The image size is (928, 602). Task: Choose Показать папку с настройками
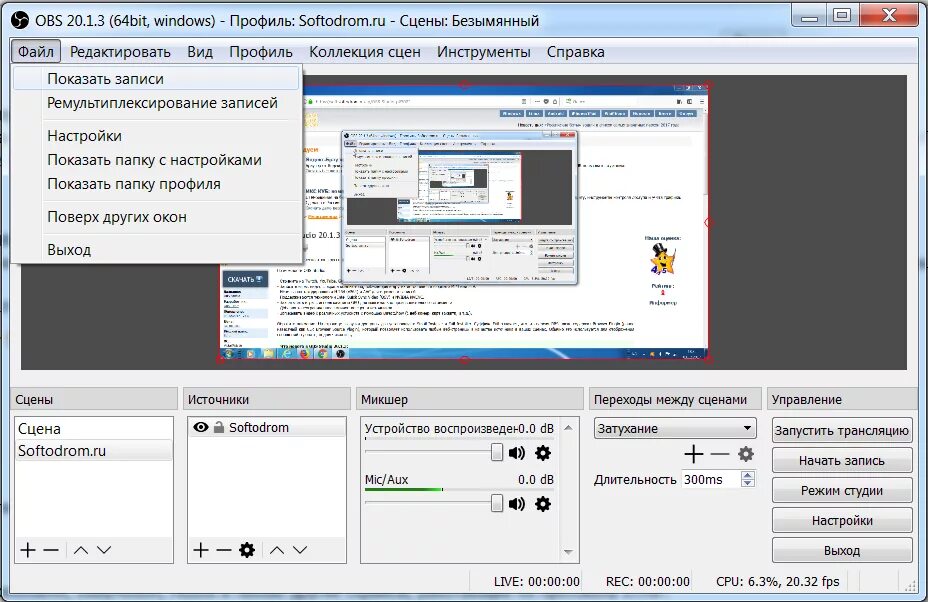point(156,160)
